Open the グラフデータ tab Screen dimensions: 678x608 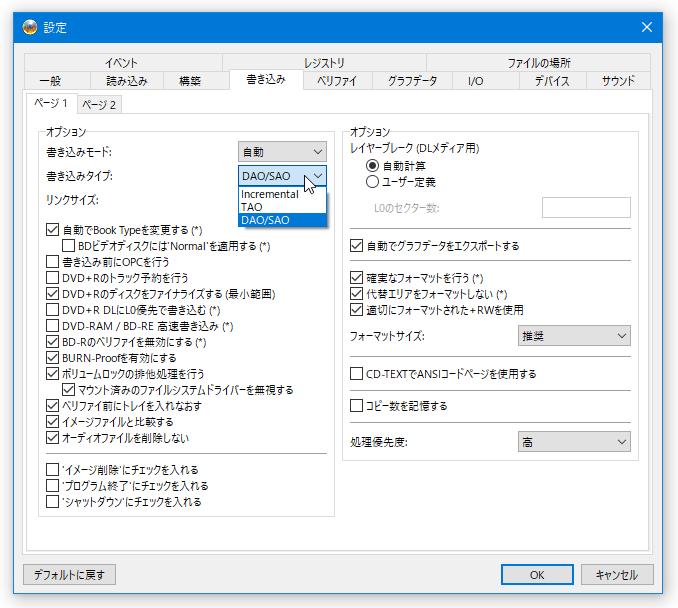tap(412, 81)
